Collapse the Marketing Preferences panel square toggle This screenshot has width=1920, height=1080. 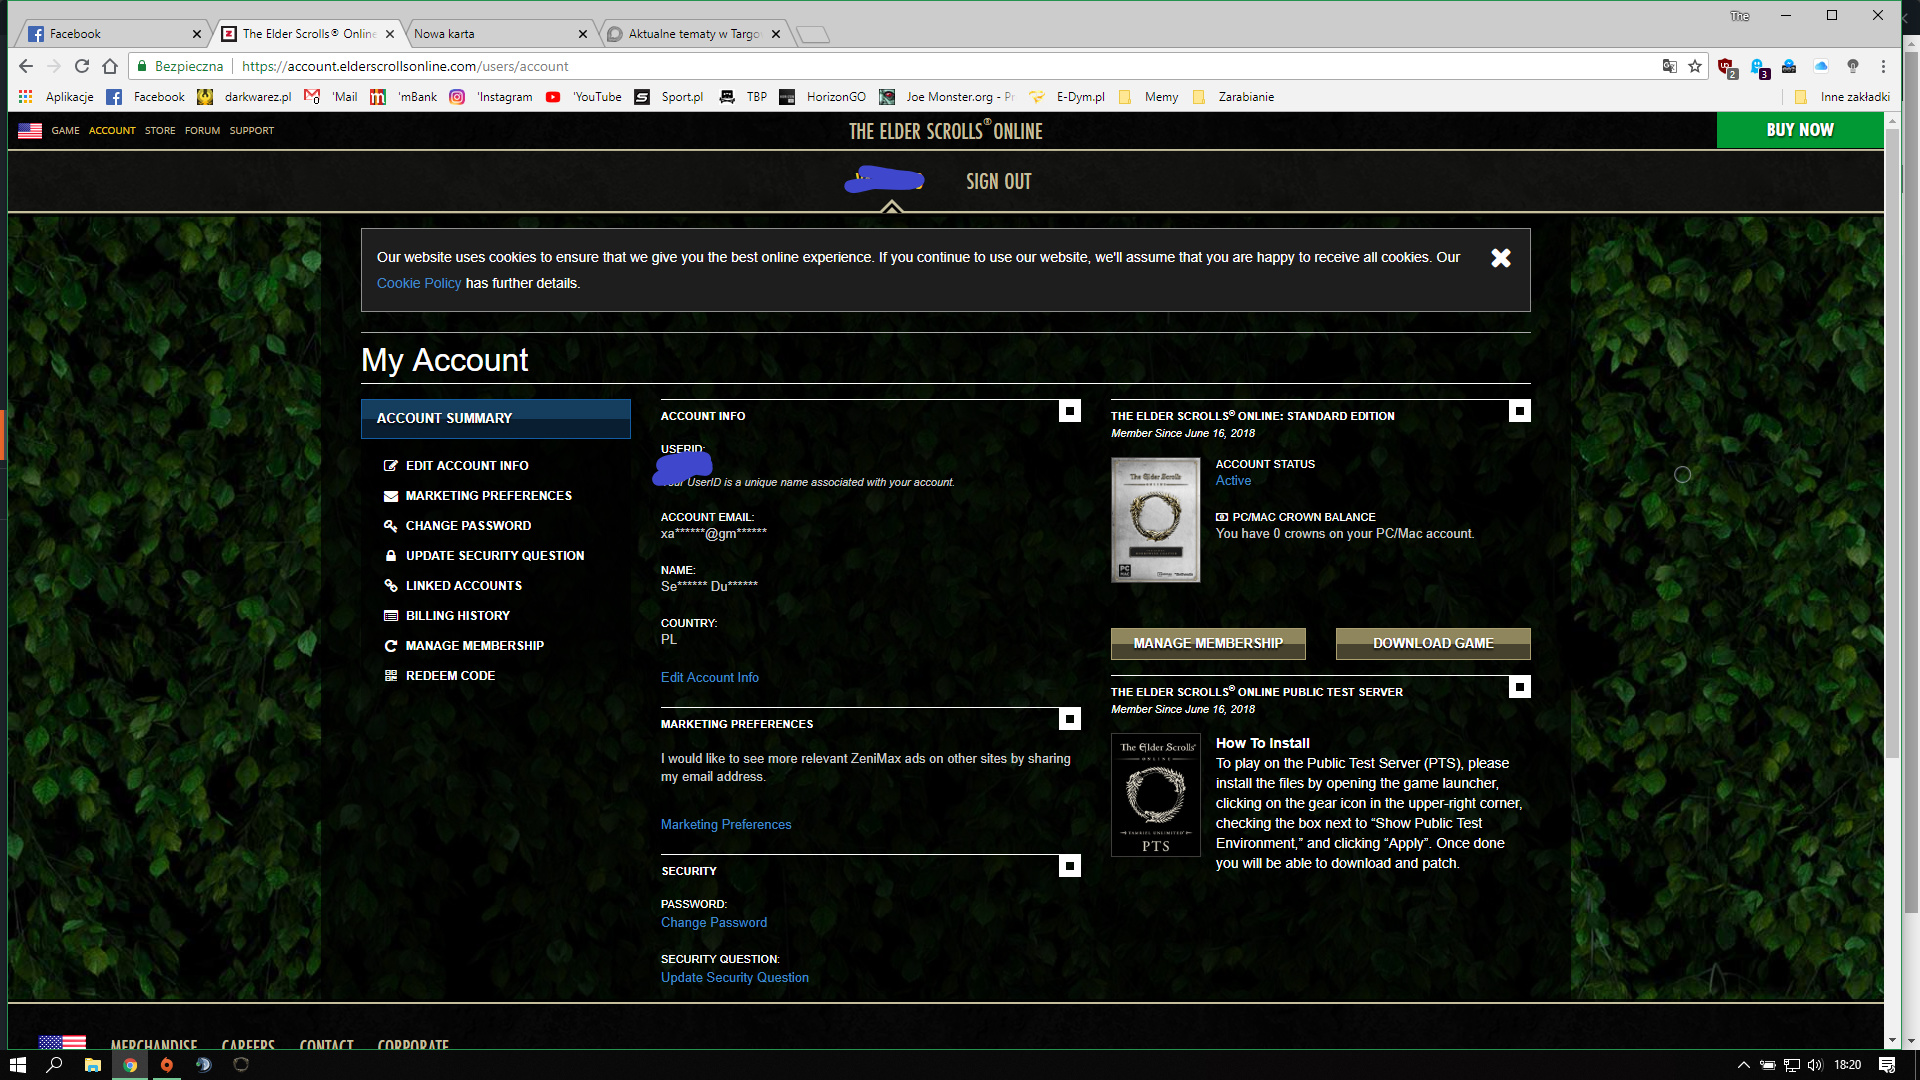[x=1070, y=719]
